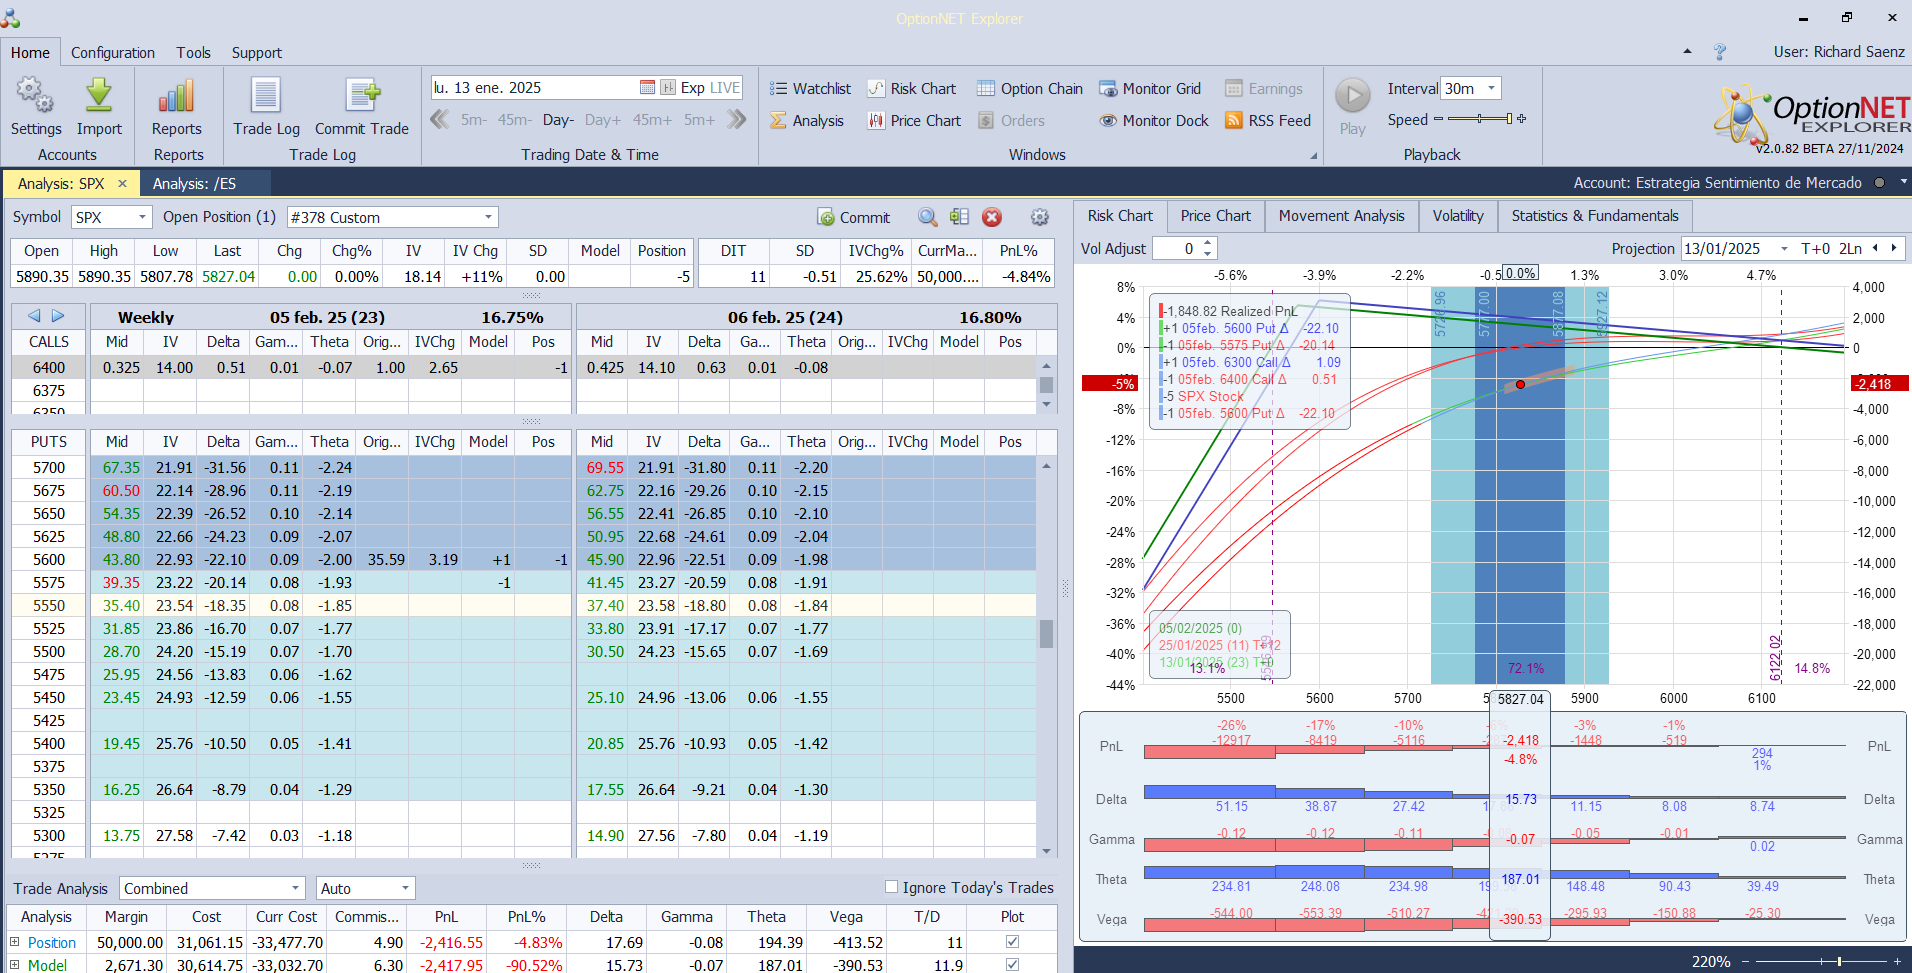Viewport: 1912px width, 973px height.
Task: Toggle Ignore Today's Trades checkbox
Action: coord(891,887)
